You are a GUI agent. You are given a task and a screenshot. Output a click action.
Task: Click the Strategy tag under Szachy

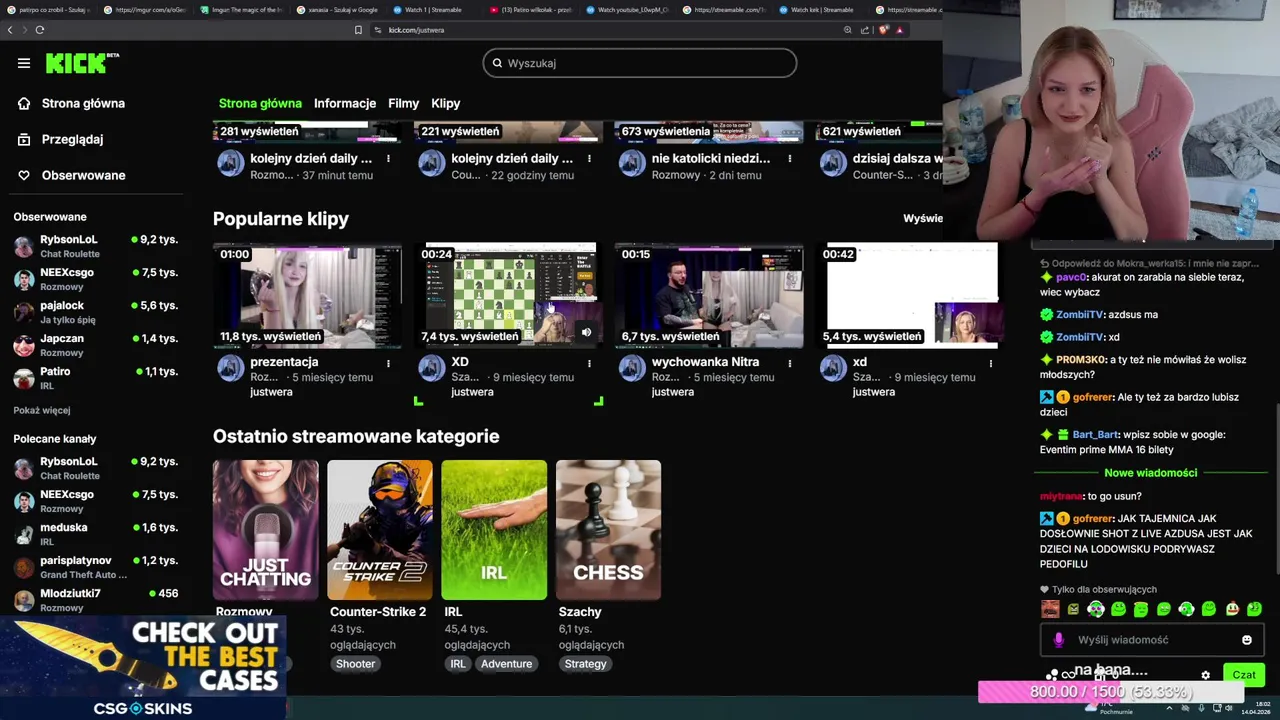pyautogui.click(x=585, y=664)
